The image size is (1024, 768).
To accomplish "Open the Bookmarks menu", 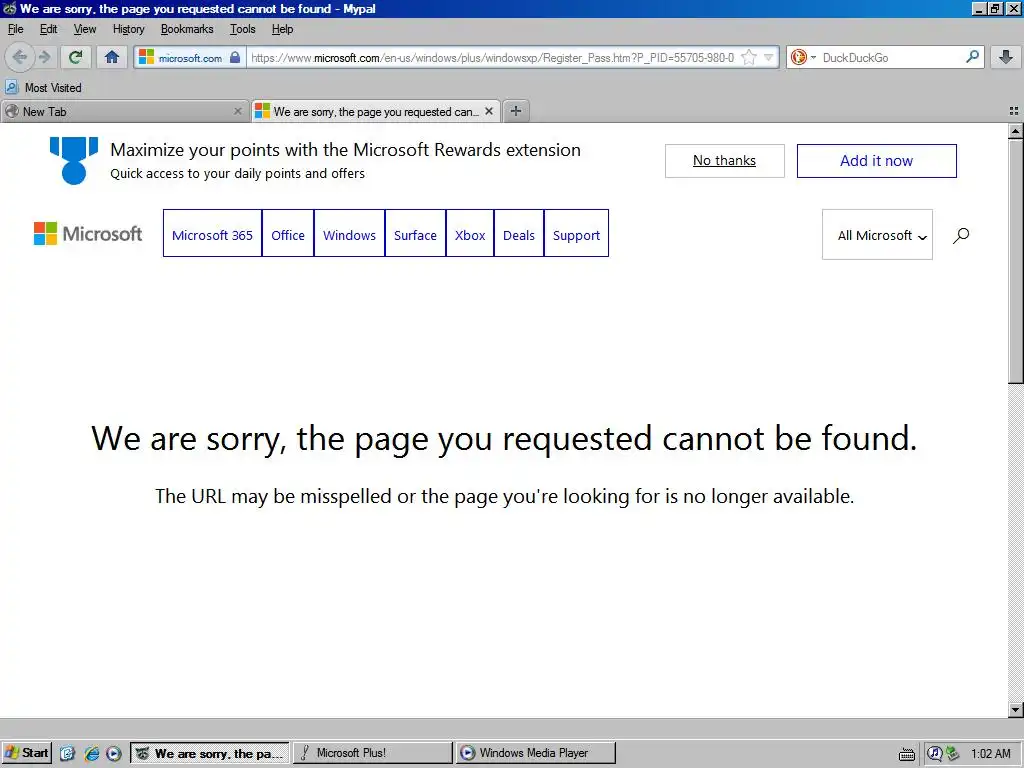I will 187,29.
